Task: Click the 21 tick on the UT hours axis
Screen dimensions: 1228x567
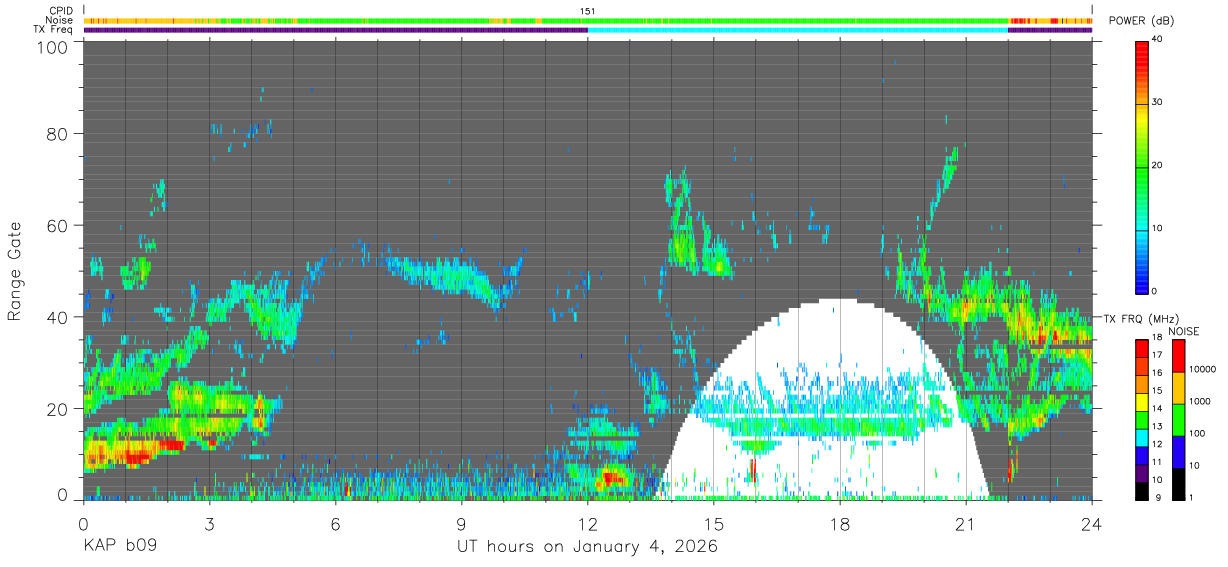Action: point(966,523)
